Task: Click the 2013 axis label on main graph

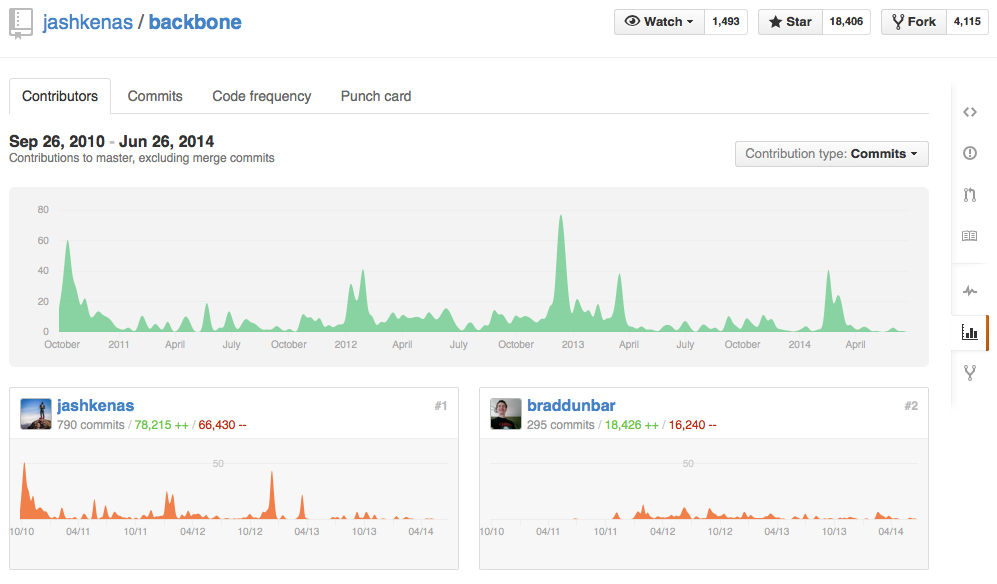Action: [572, 344]
